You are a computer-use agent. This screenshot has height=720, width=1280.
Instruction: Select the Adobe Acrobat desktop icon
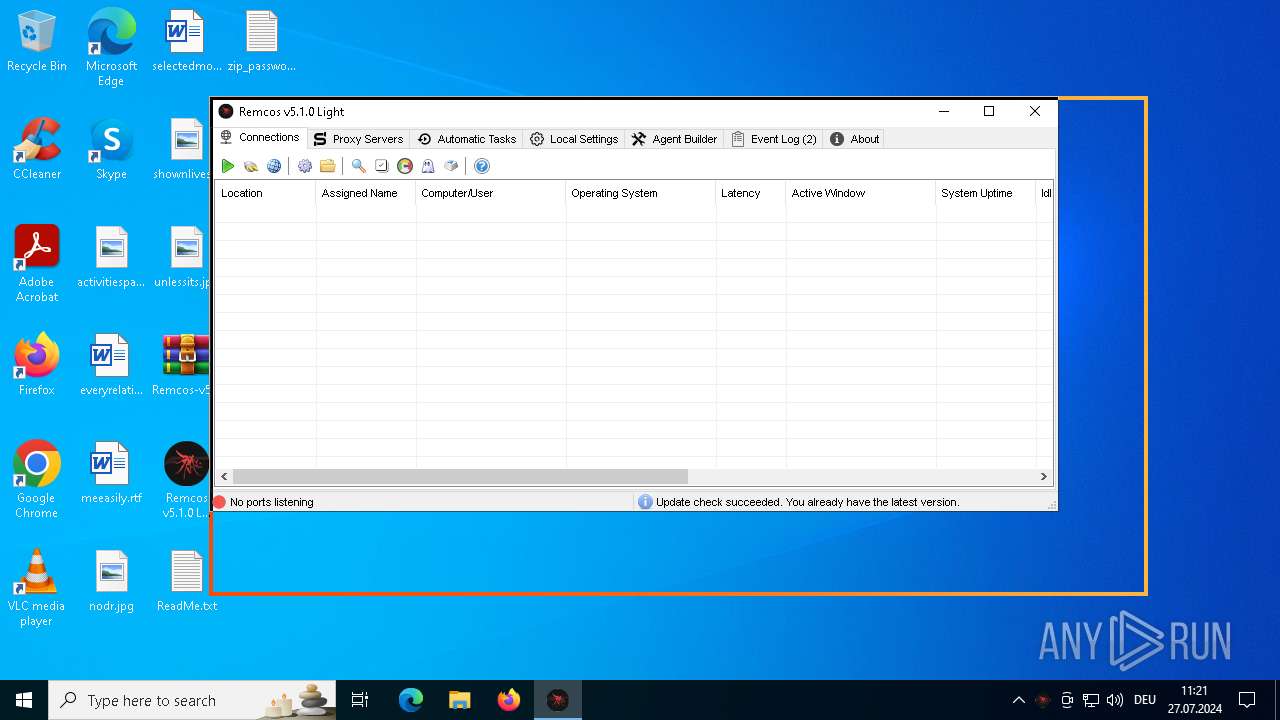point(37,264)
